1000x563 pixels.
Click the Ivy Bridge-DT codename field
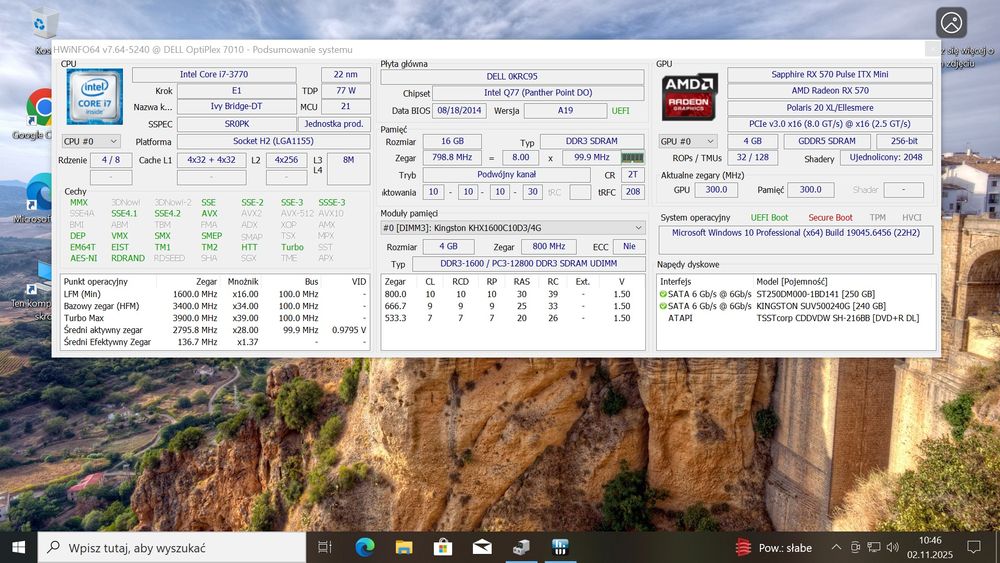coord(236,106)
